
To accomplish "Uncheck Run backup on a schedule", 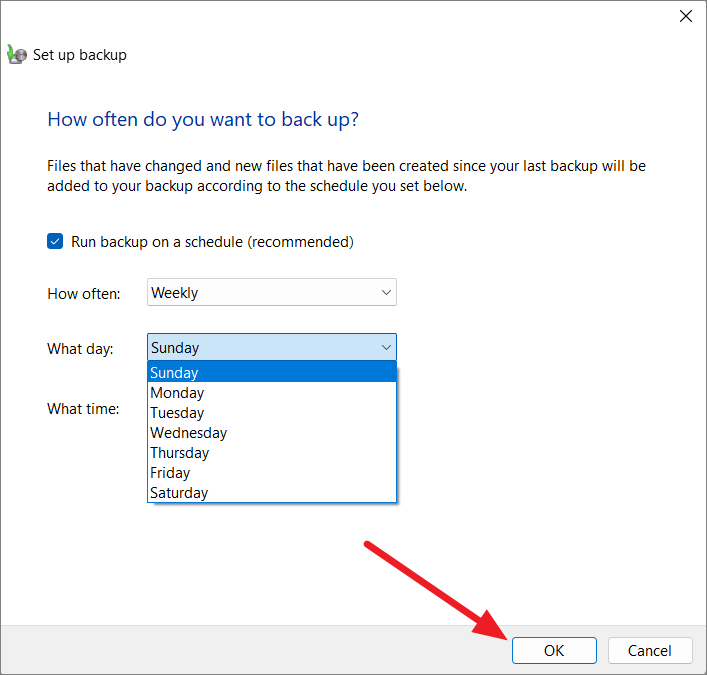I will tap(55, 241).
